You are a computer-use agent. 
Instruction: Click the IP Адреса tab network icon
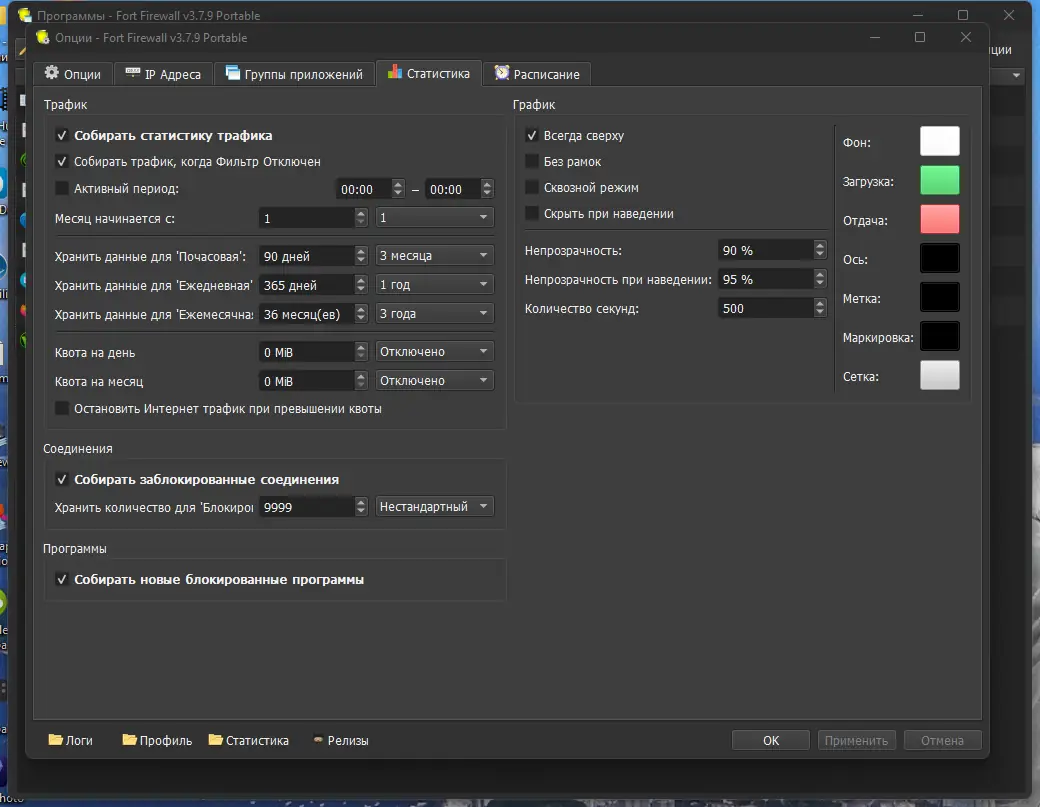[133, 72]
